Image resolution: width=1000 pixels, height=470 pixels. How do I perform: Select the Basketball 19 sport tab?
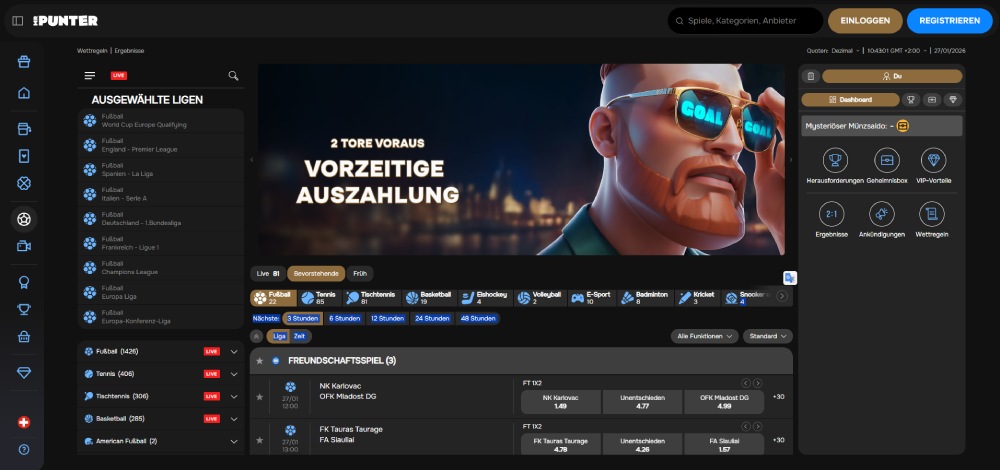click(x=429, y=298)
